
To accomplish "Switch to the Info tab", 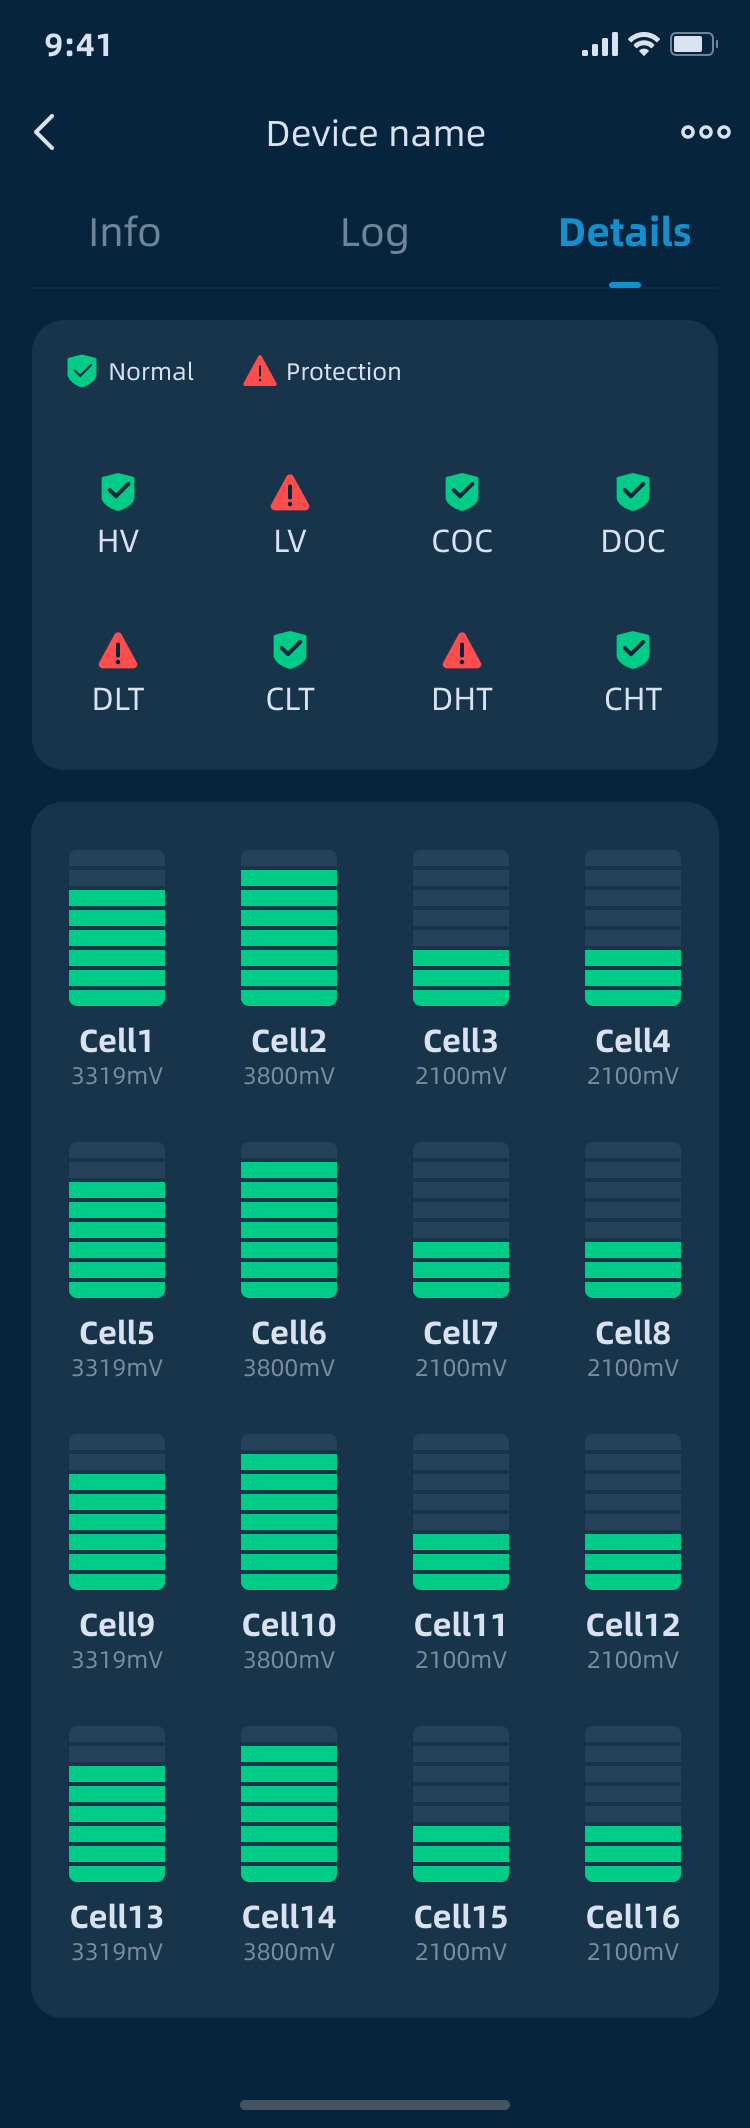I will pos(125,233).
